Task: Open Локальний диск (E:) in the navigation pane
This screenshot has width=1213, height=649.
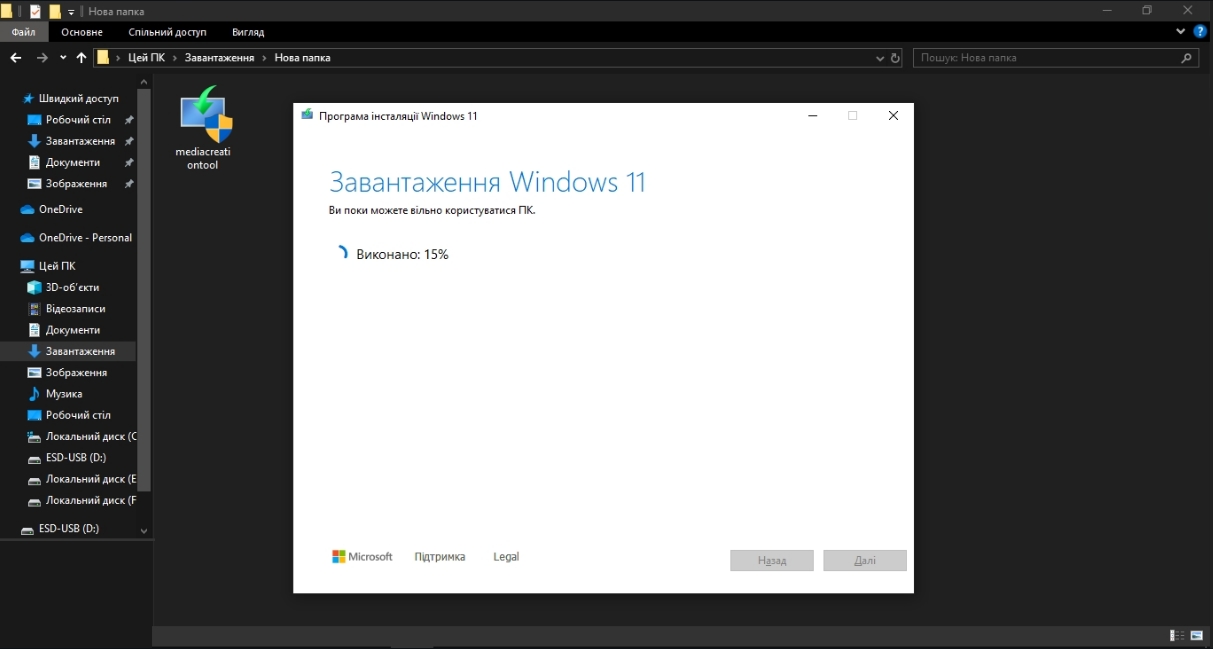Action: pos(91,479)
